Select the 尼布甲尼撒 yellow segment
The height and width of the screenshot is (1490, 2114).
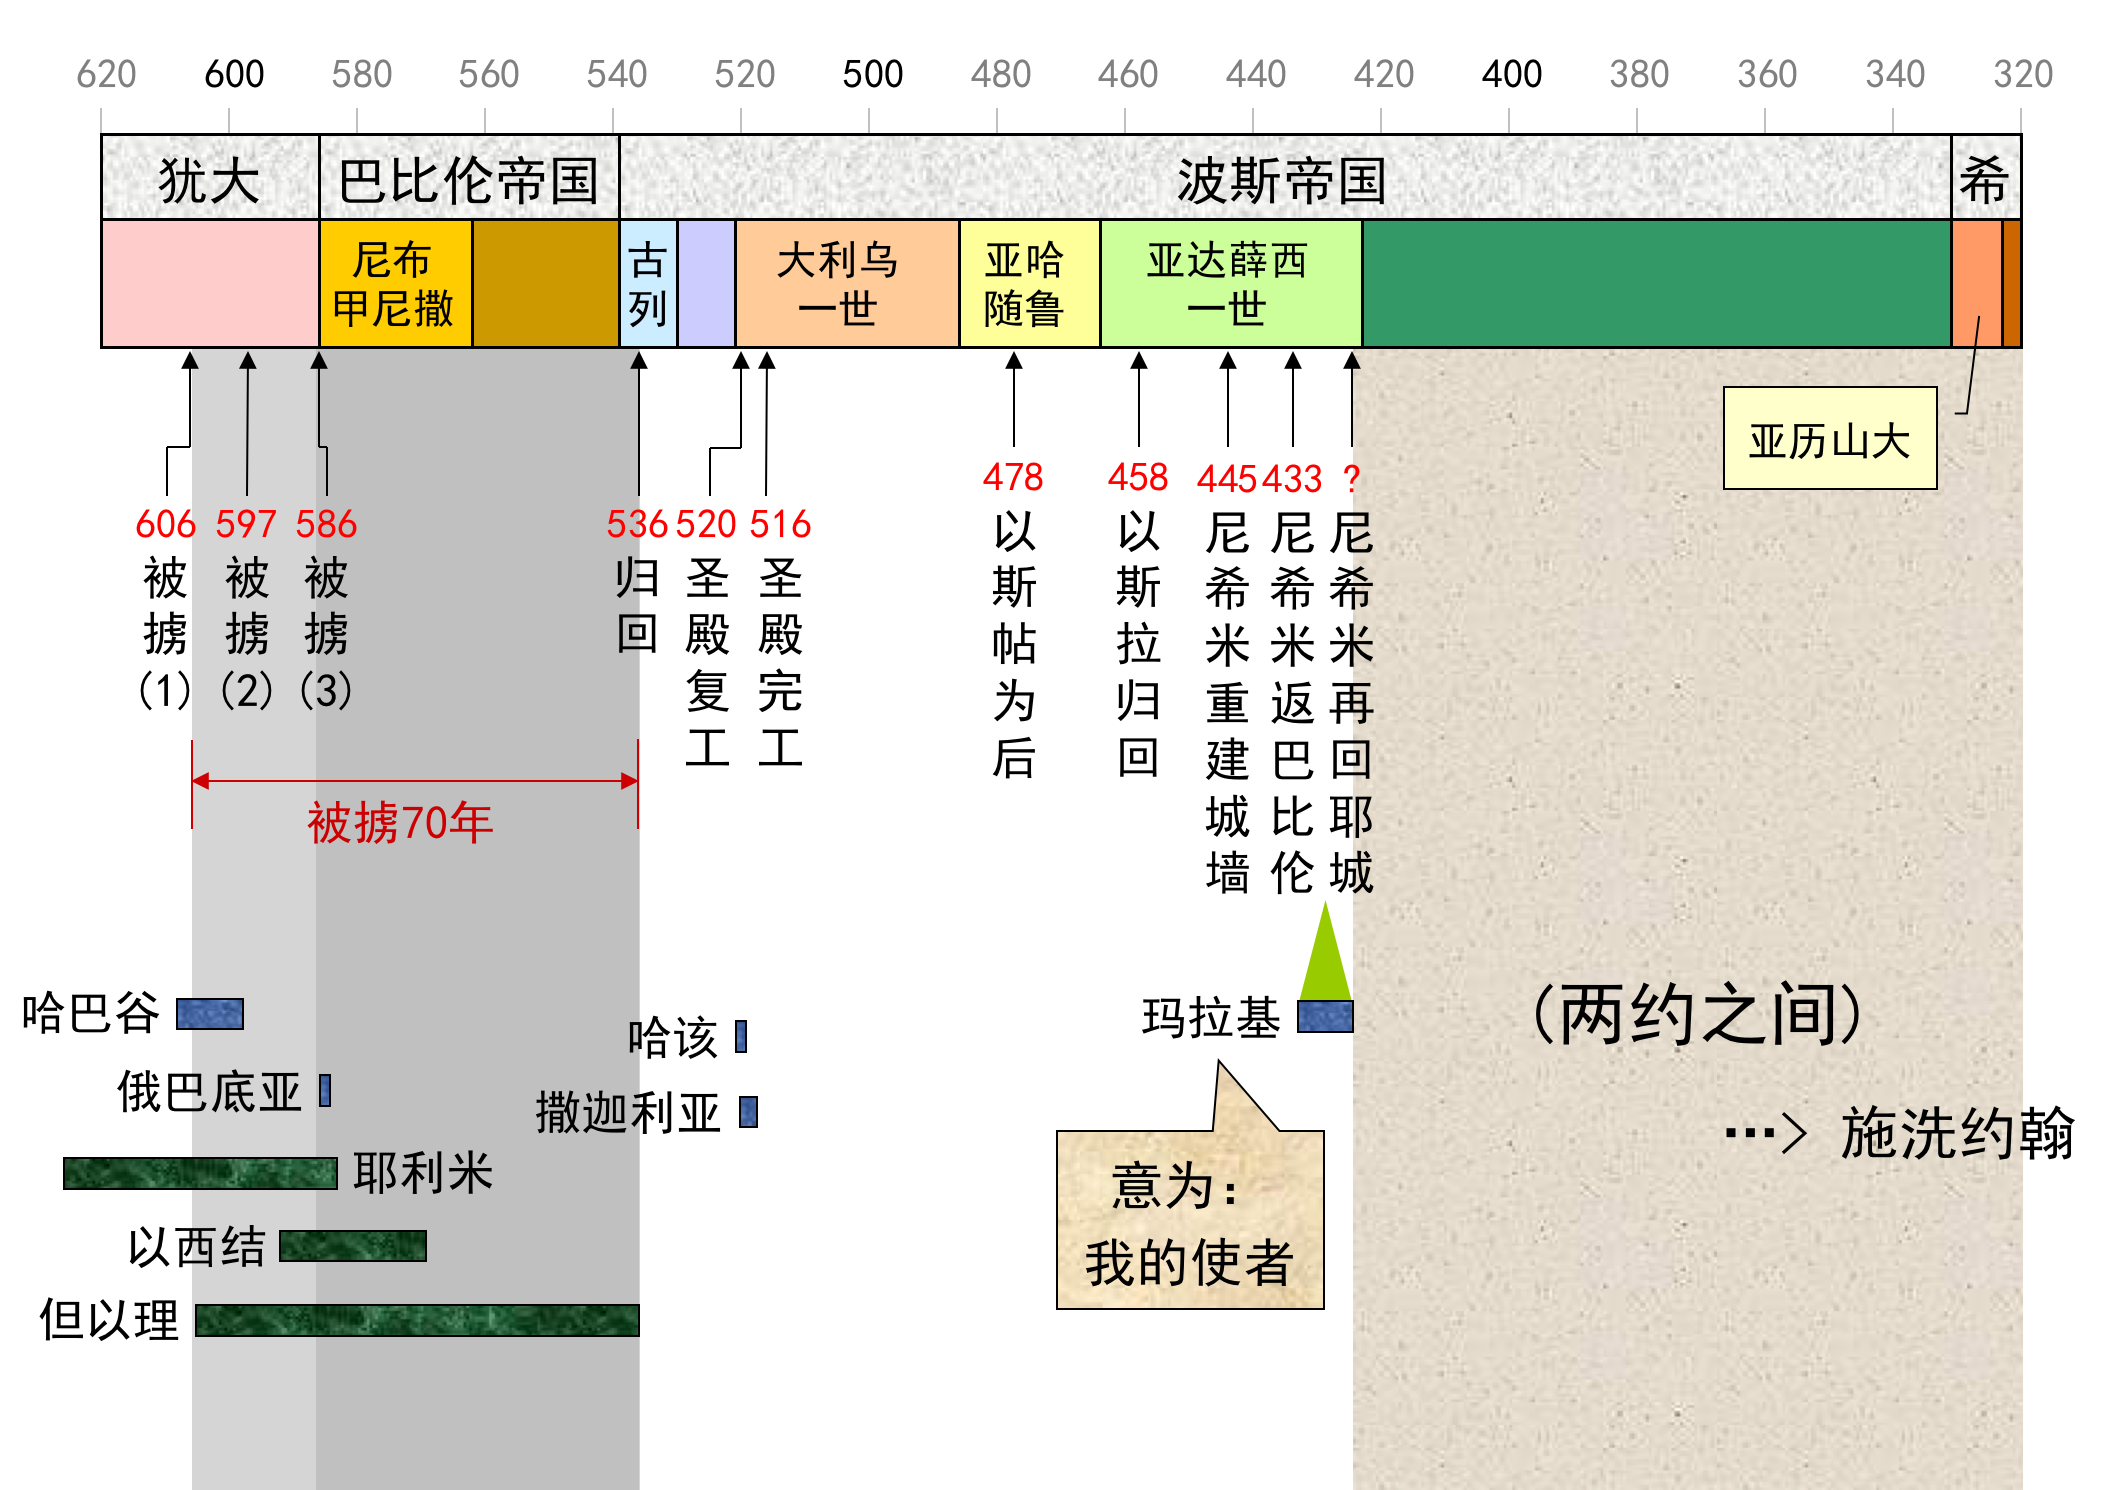(395, 284)
